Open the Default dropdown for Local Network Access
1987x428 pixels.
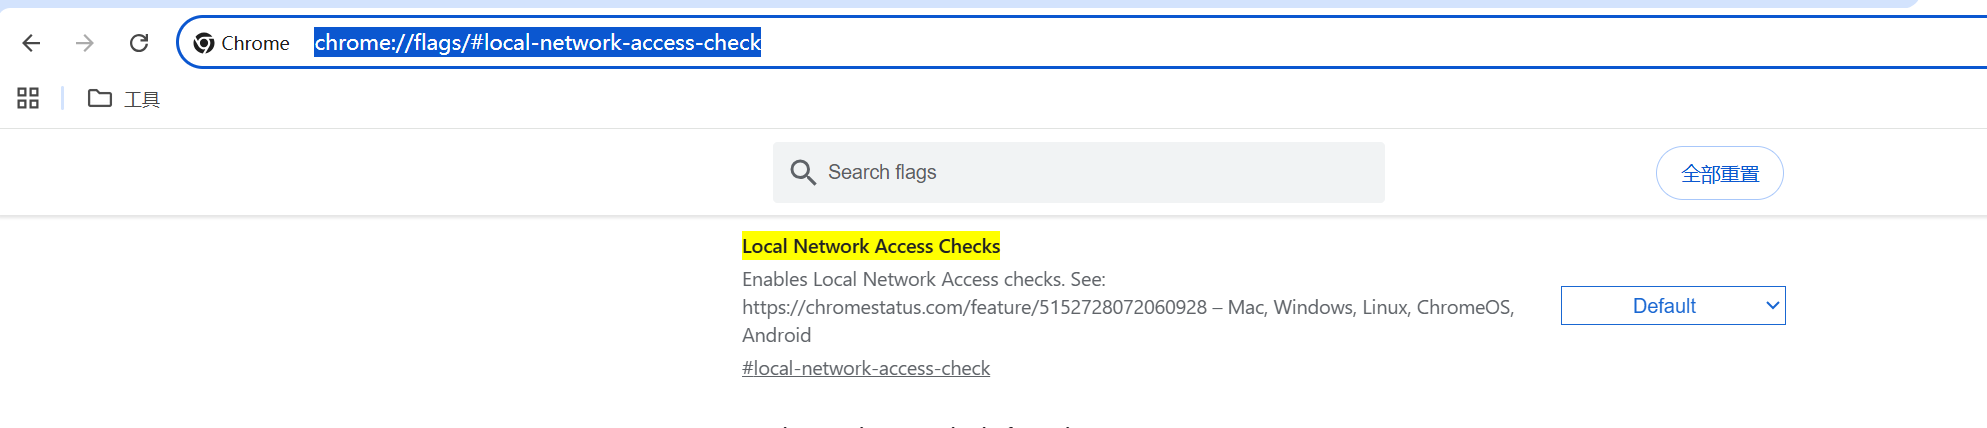point(1664,306)
